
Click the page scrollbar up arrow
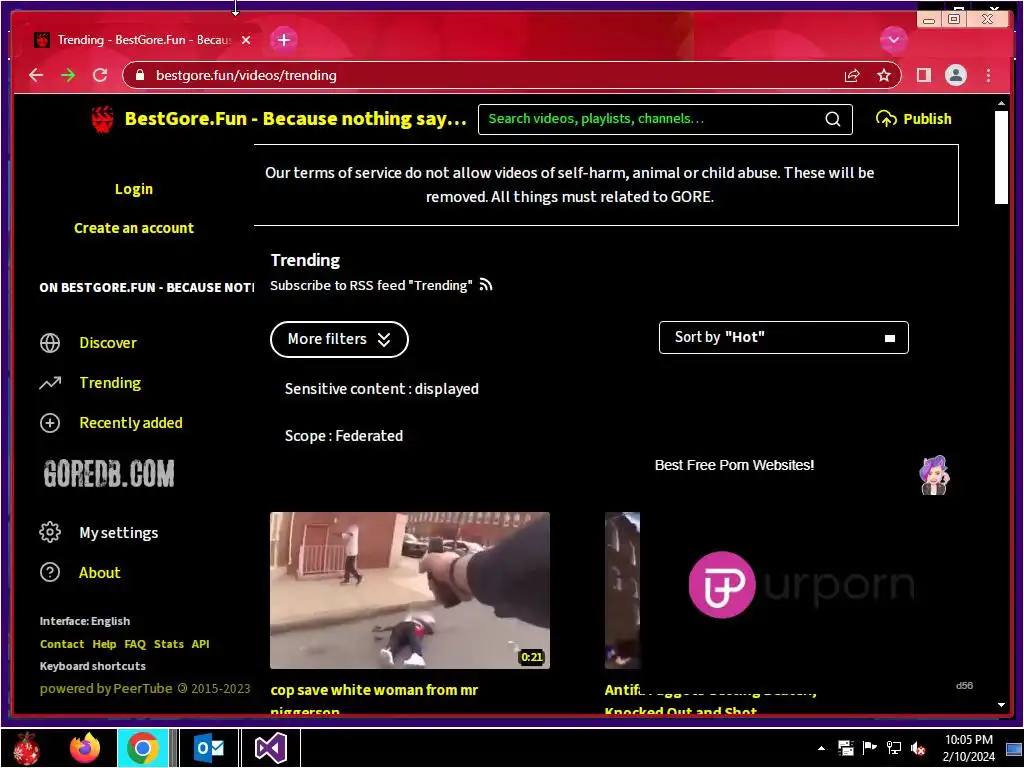tap(1001, 103)
